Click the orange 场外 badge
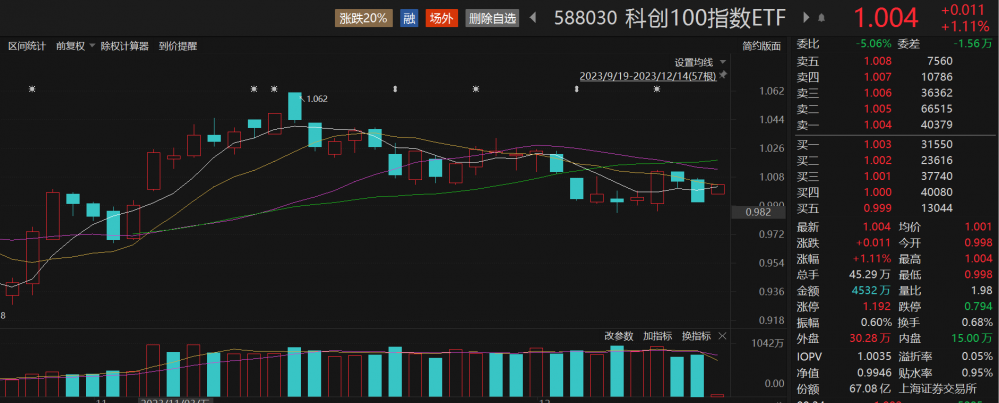This screenshot has height=403, width=999. 440,18
